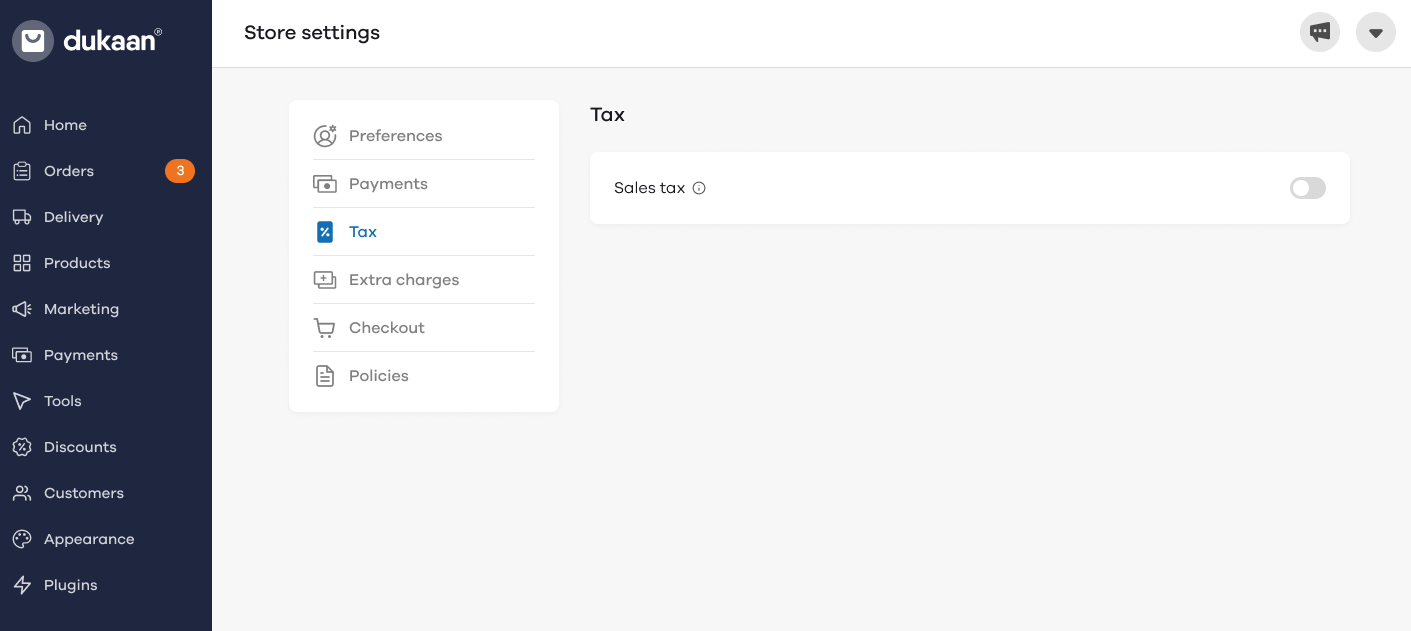The height and width of the screenshot is (631, 1411).
Task: Click the Marketing megaphone icon
Action: point(22,309)
